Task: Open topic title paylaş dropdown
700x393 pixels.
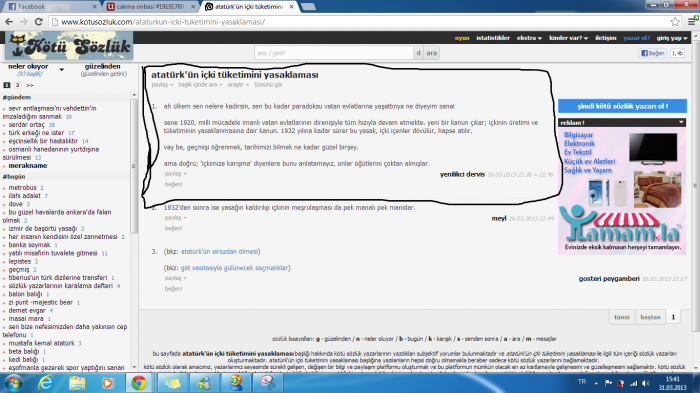Action: pos(162,84)
